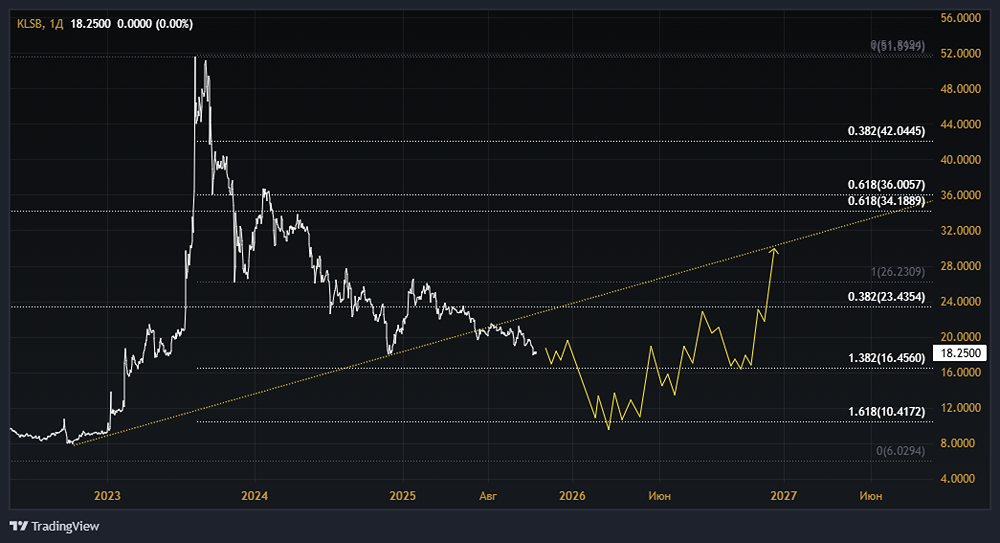Click the 52.0000 price scale value
The image size is (1000, 543).
tap(960, 54)
